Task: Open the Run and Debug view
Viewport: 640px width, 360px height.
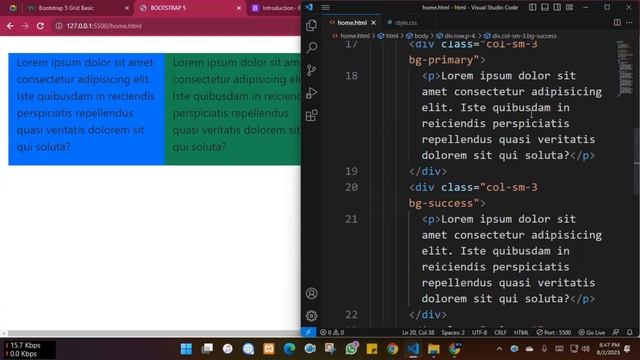Action: click(311, 93)
